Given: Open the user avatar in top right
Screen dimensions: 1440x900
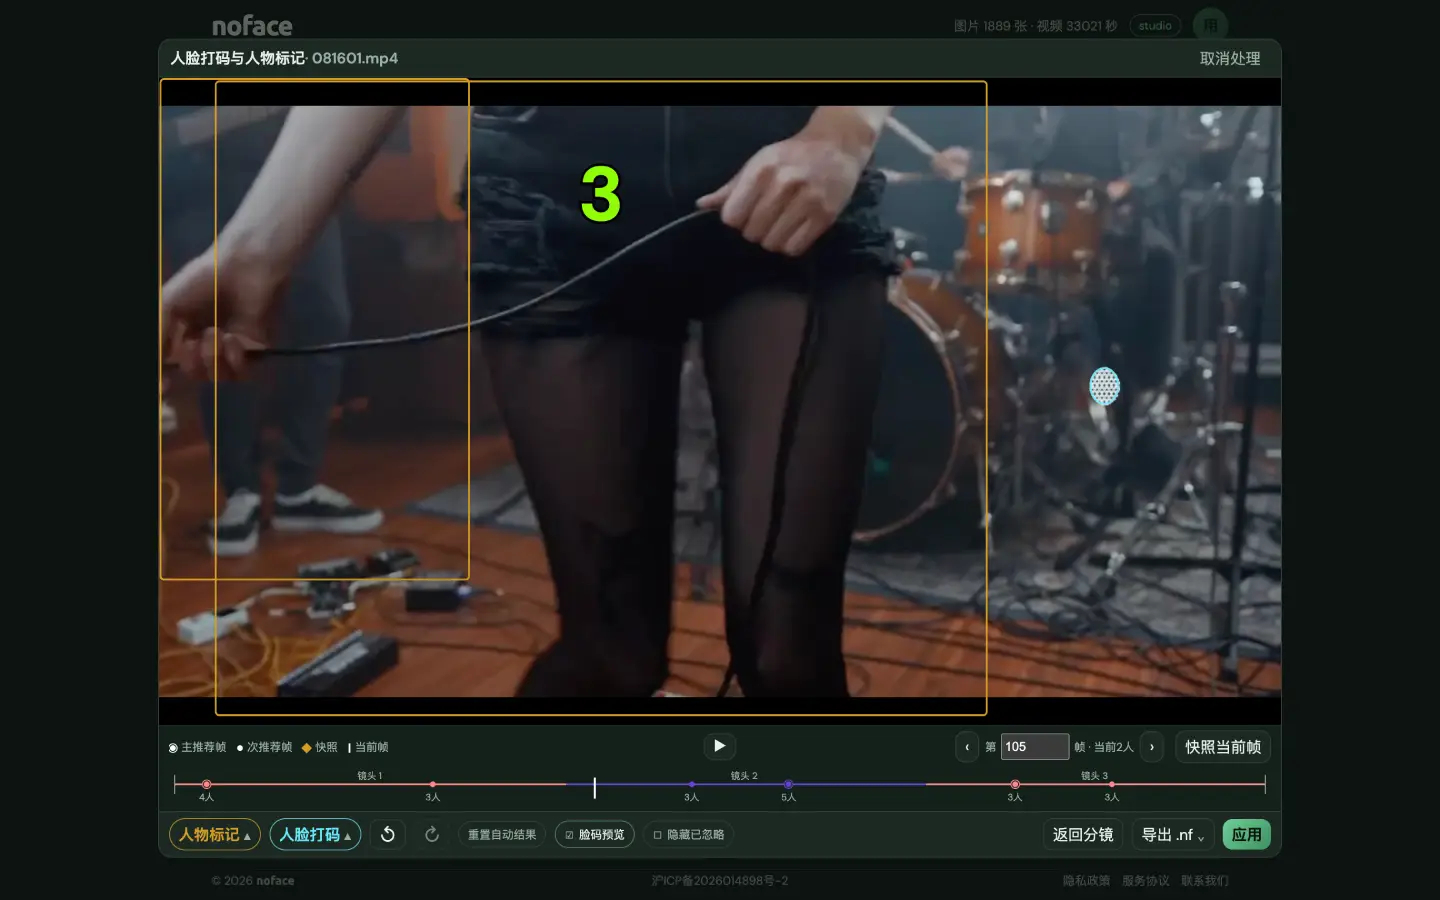Looking at the screenshot, I should tap(1210, 25).
